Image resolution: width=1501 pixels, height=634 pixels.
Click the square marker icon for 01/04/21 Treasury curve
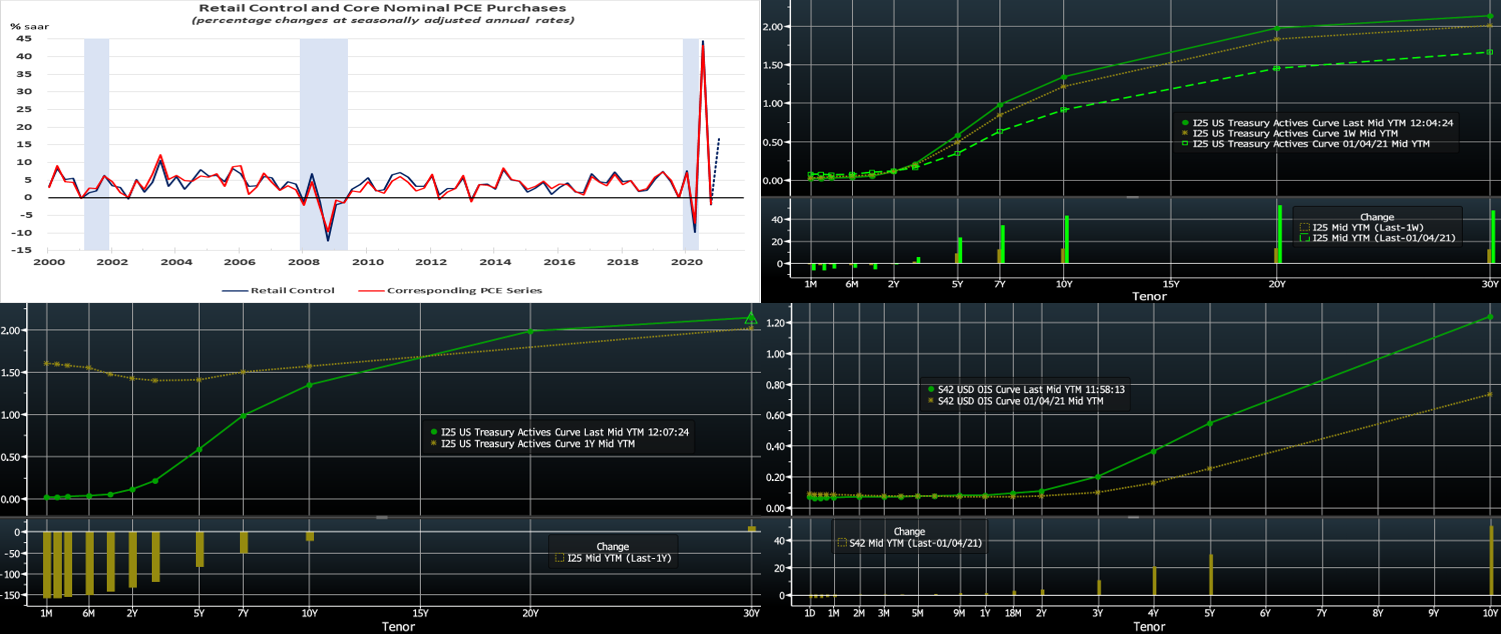(x=1186, y=144)
